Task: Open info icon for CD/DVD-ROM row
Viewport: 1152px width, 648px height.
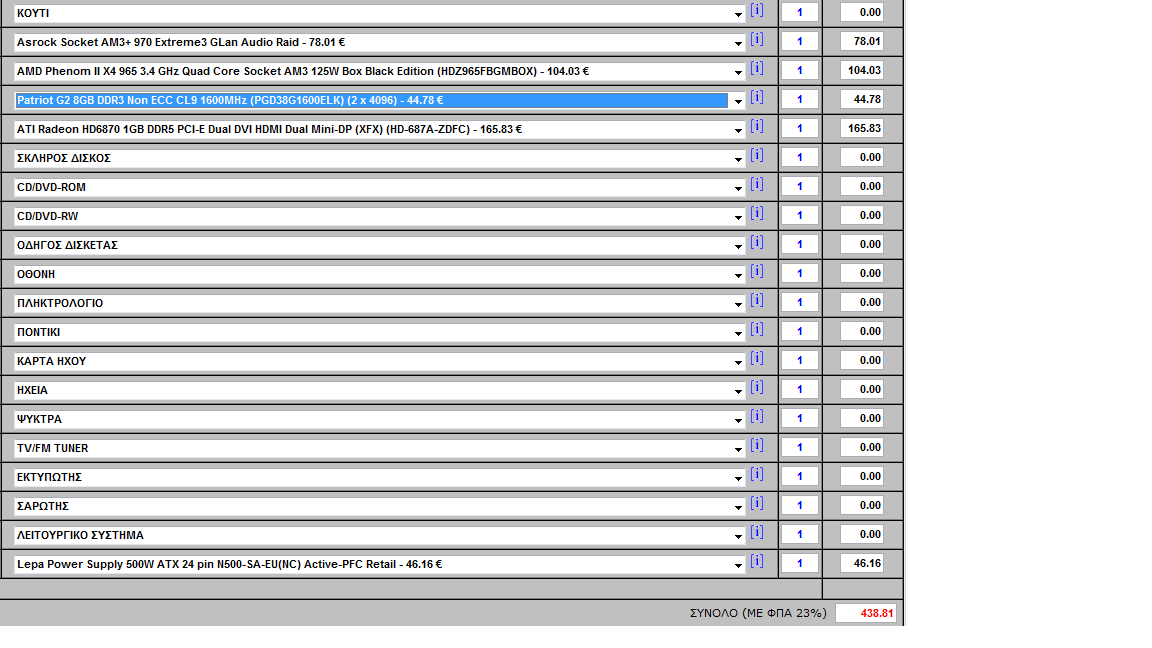Action: [x=757, y=184]
